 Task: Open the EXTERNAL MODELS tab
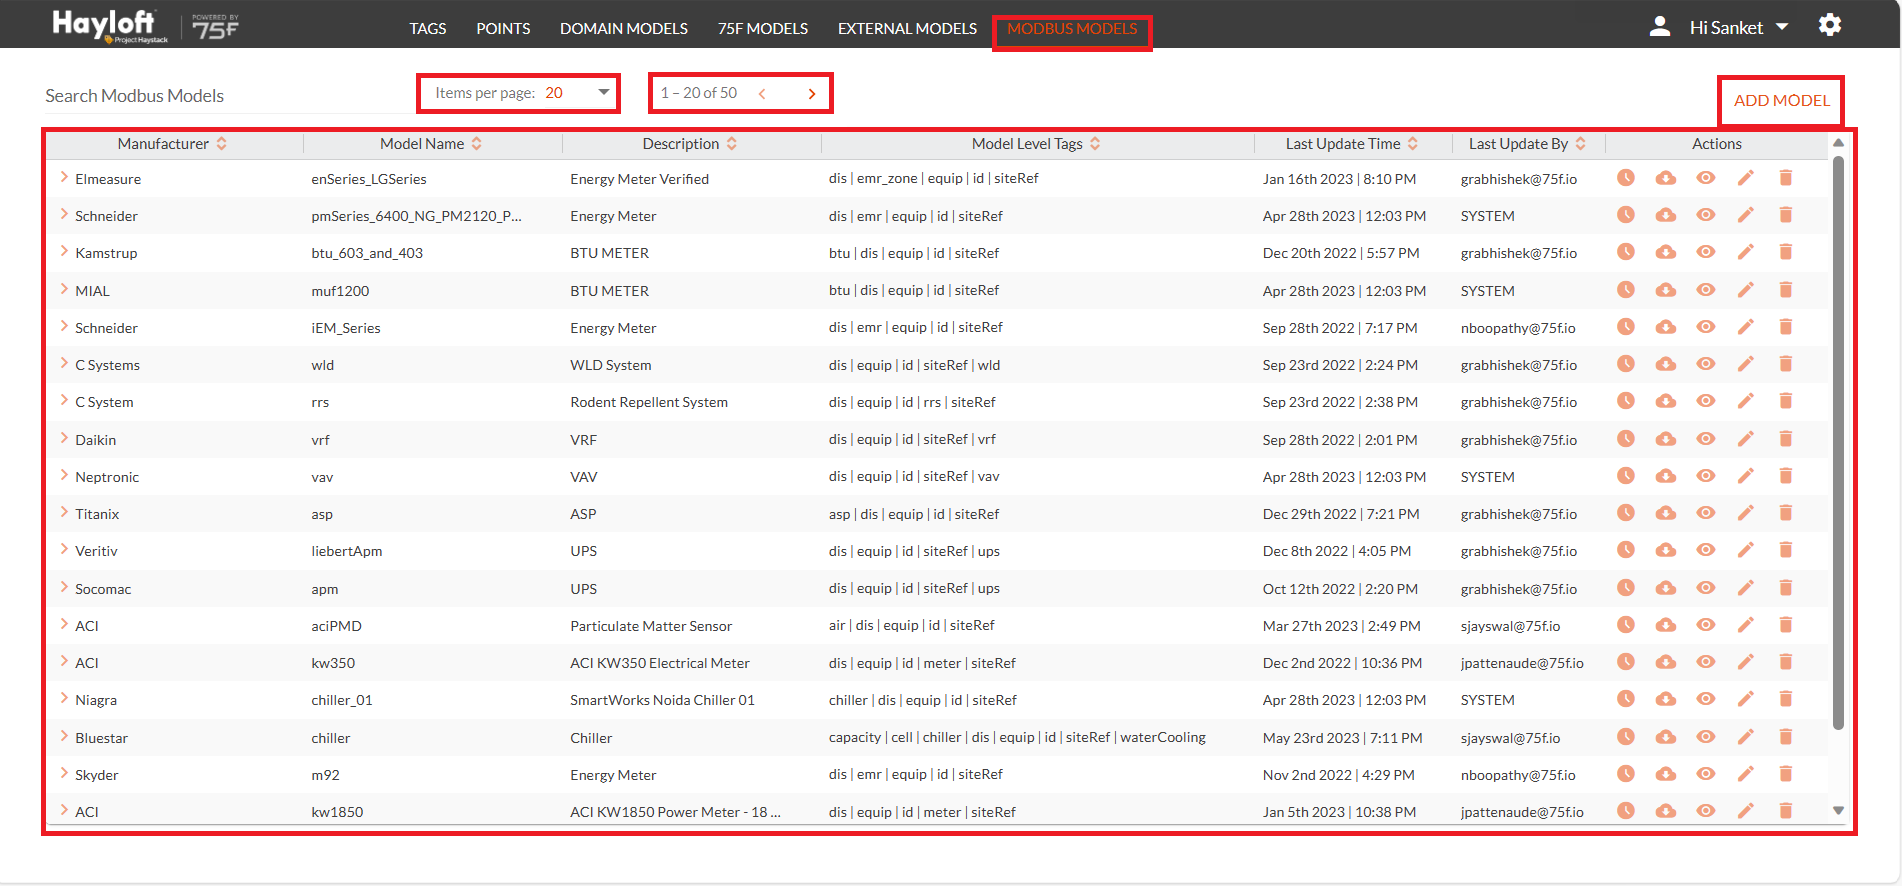[x=908, y=29]
